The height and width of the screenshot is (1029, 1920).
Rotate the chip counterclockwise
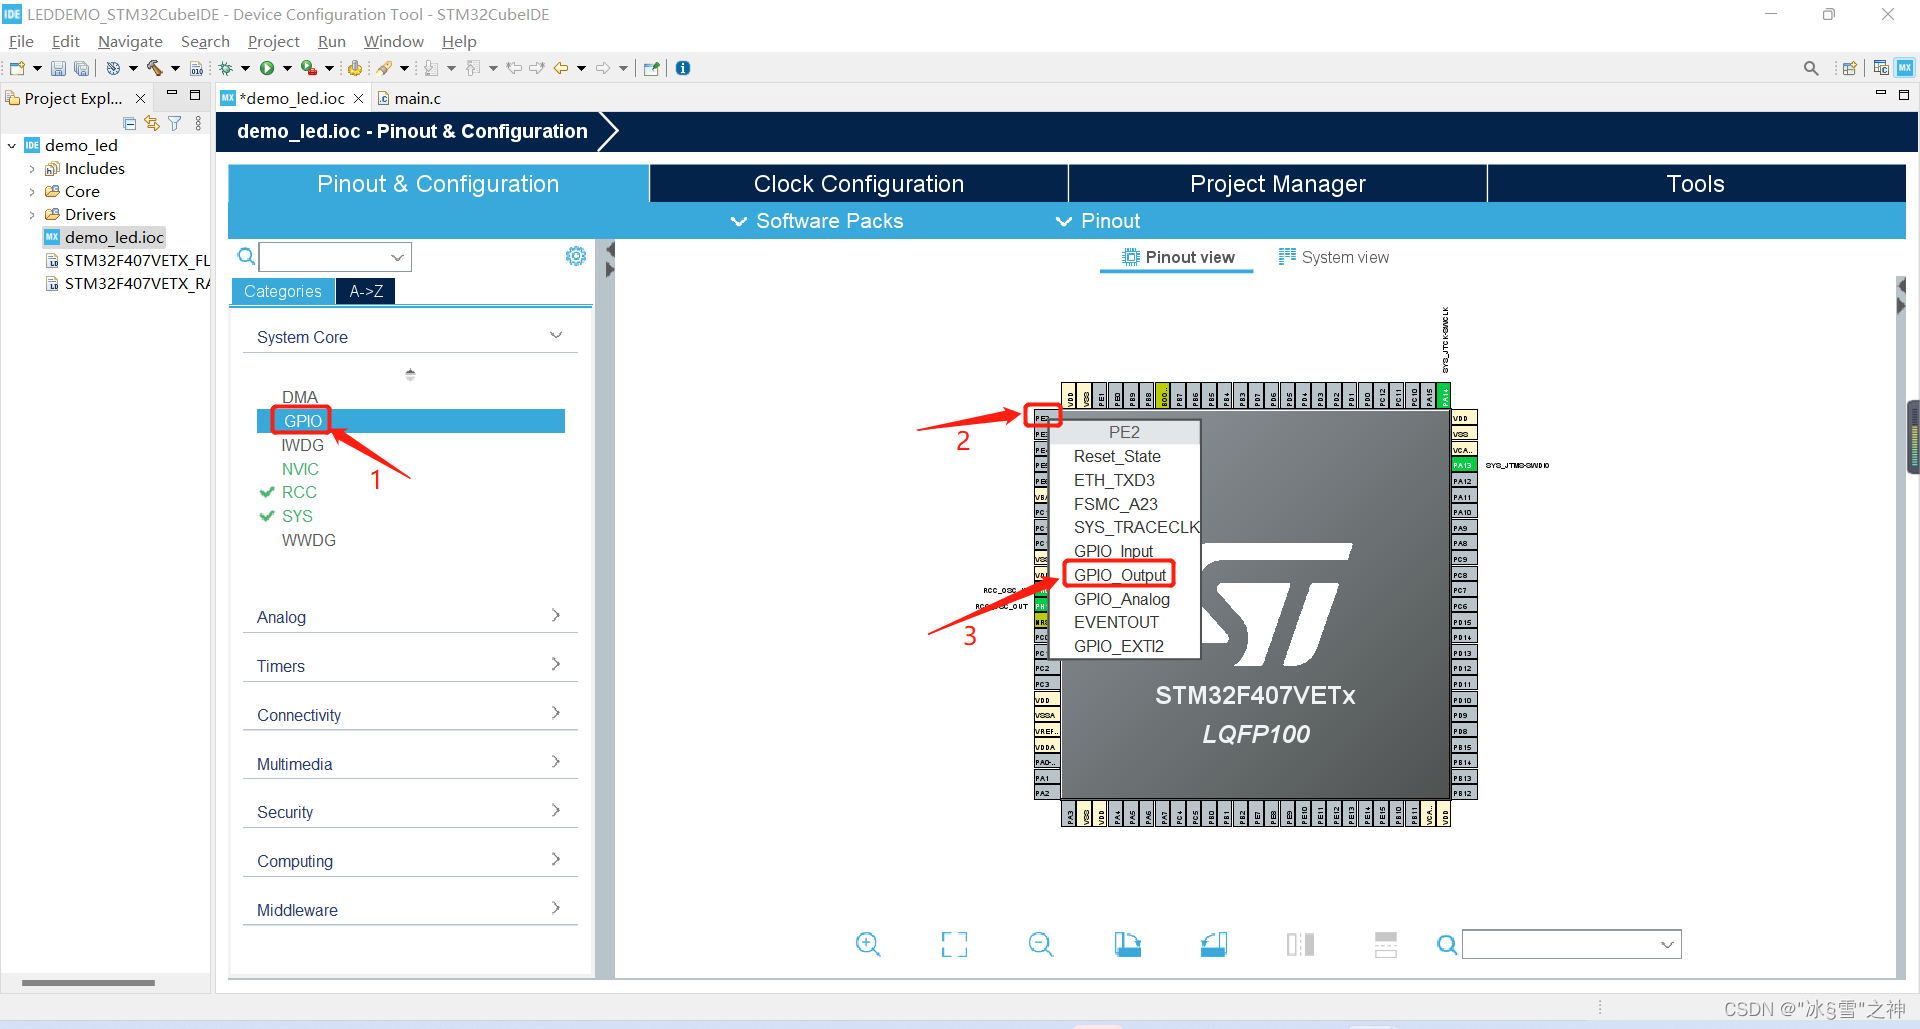[1214, 944]
